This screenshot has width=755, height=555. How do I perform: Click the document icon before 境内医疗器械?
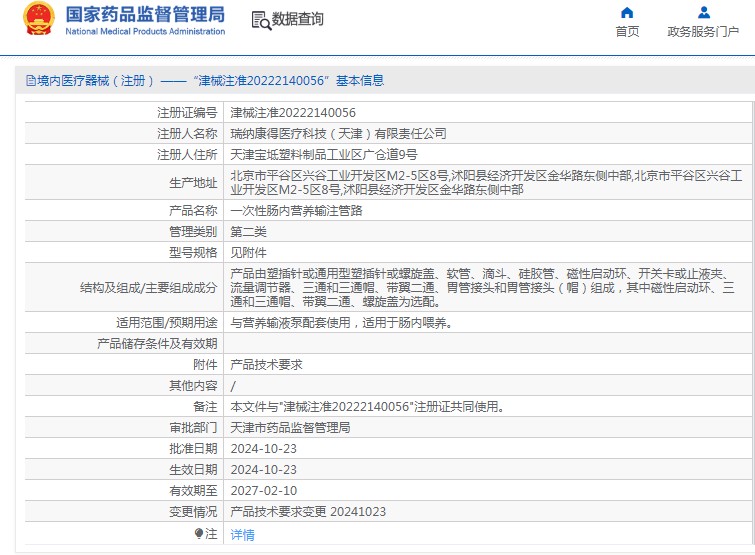31,80
